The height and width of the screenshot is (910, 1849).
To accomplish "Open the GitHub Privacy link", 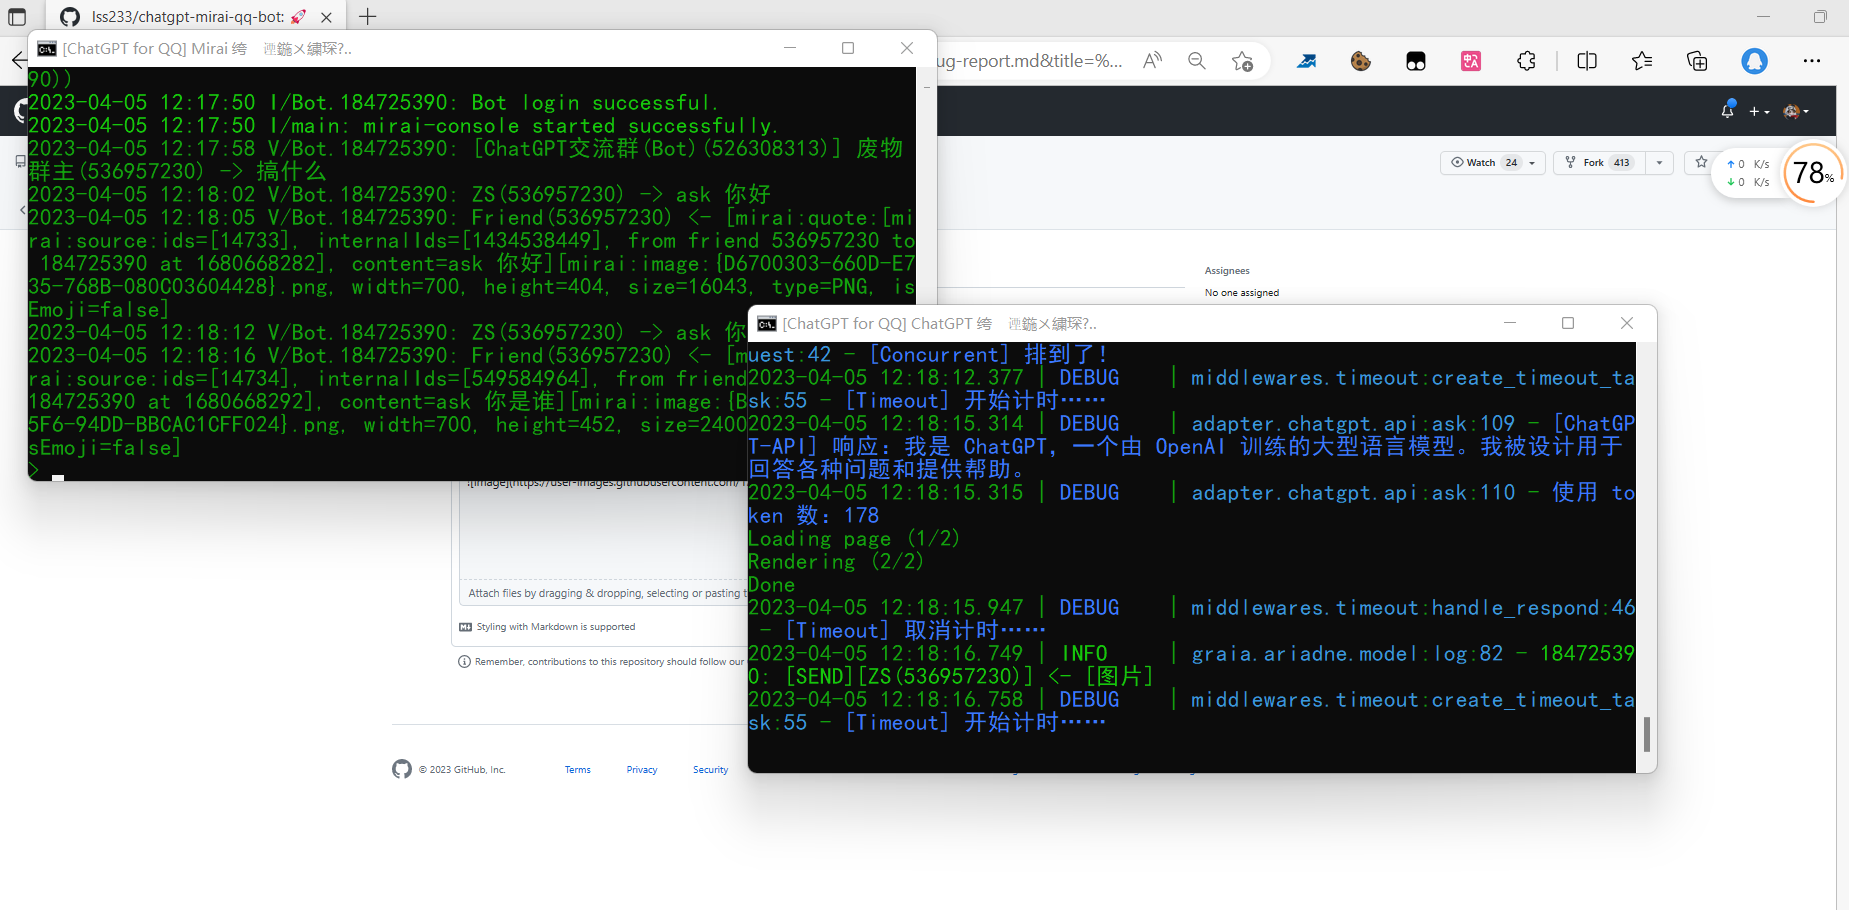I will pos(641,769).
